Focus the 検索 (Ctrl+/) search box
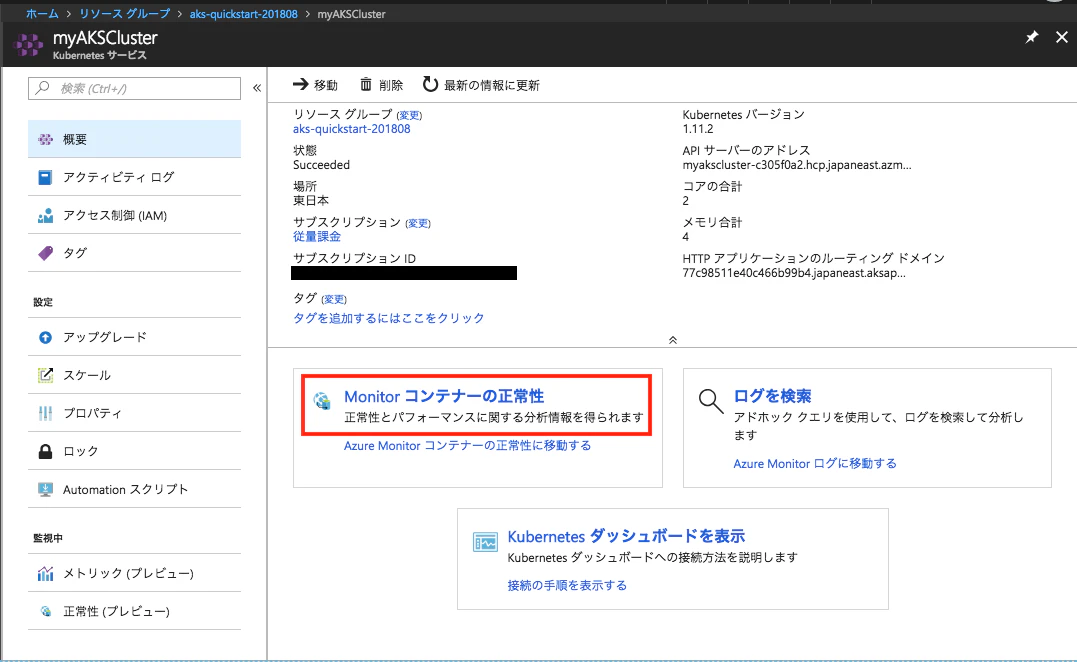The image size is (1077, 662). (135, 88)
